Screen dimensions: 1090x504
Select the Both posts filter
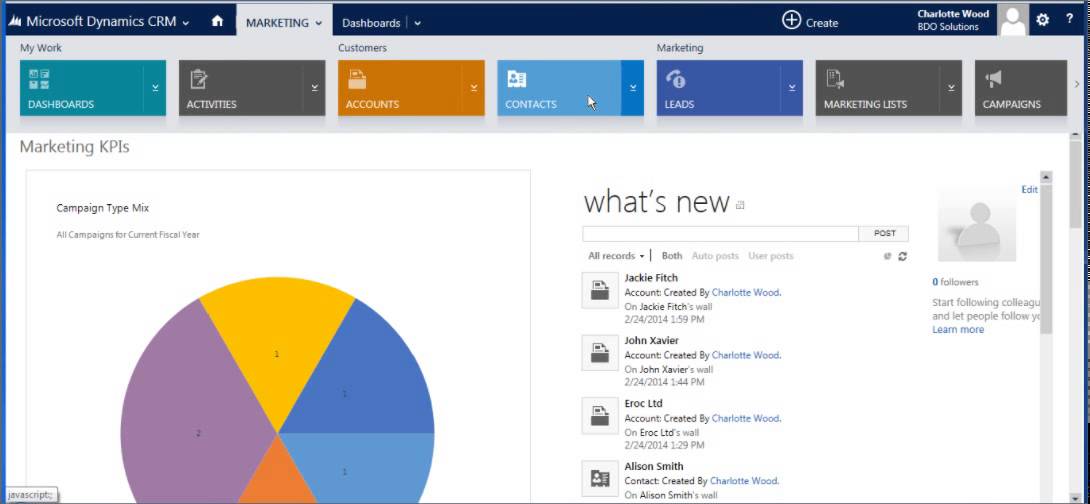click(672, 256)
